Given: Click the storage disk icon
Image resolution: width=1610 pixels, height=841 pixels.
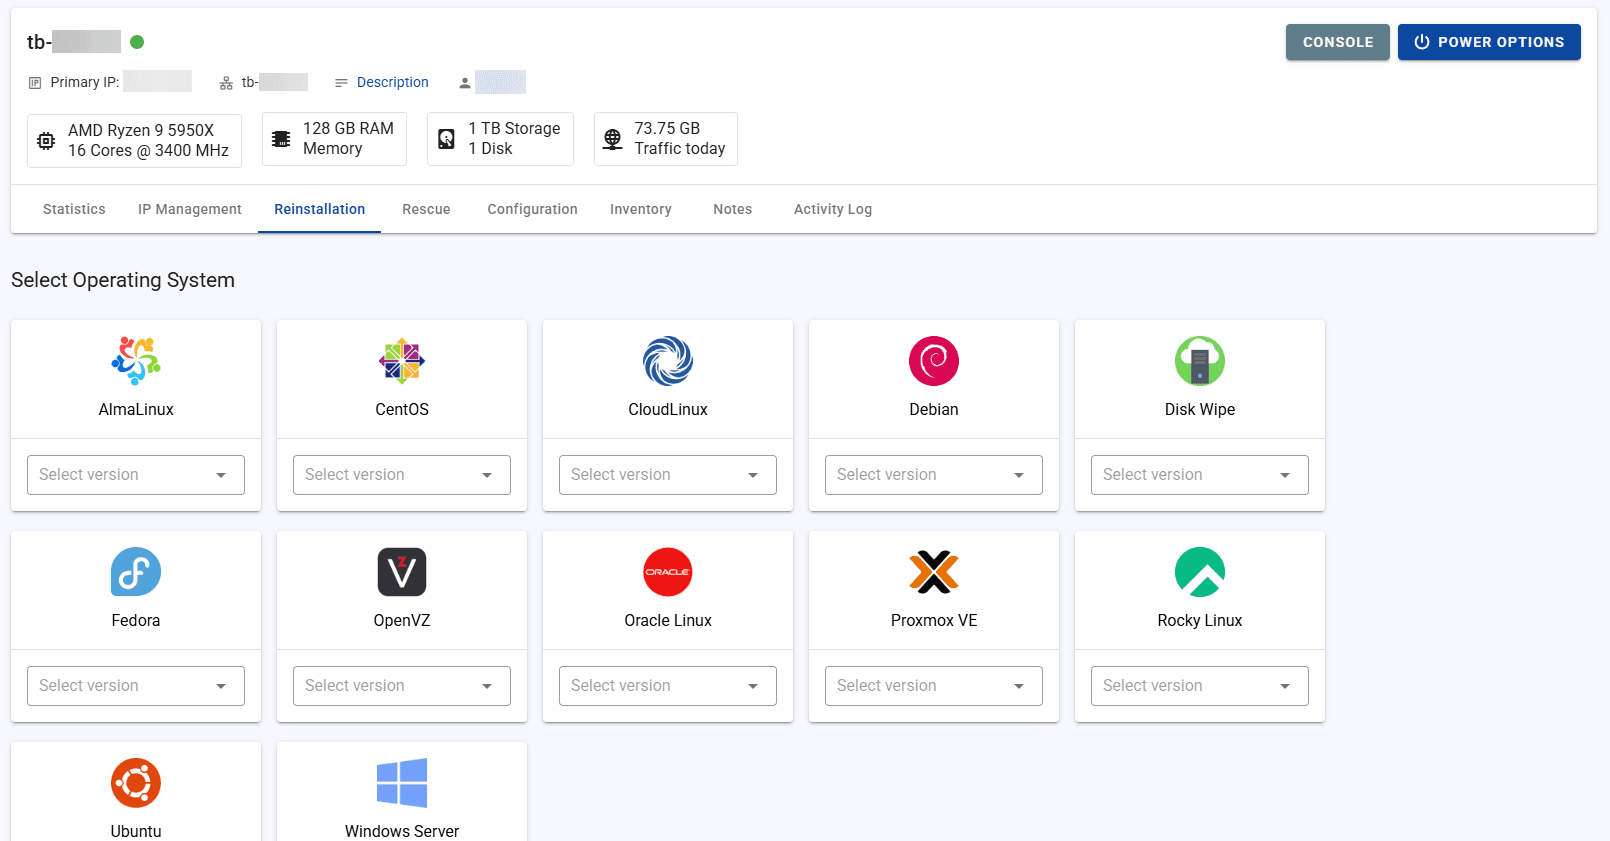Looking at the screenshot, I should pos(447,139).
